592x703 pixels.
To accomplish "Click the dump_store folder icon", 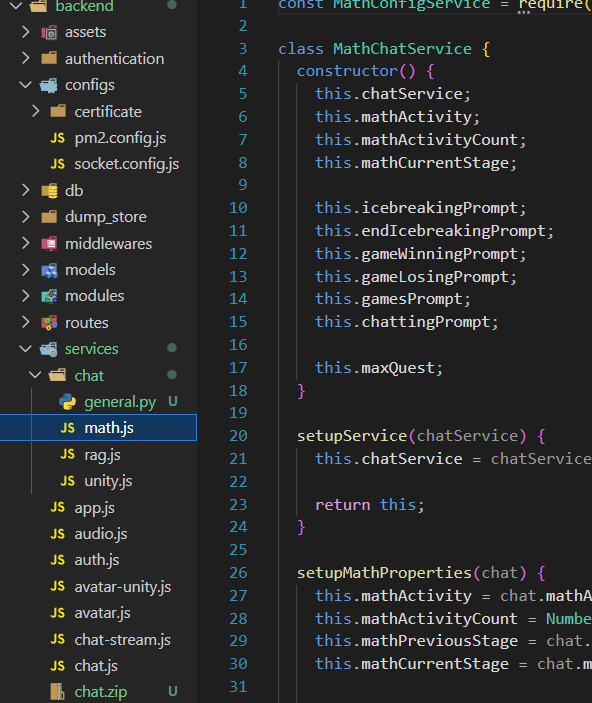I will coord(49,217).
